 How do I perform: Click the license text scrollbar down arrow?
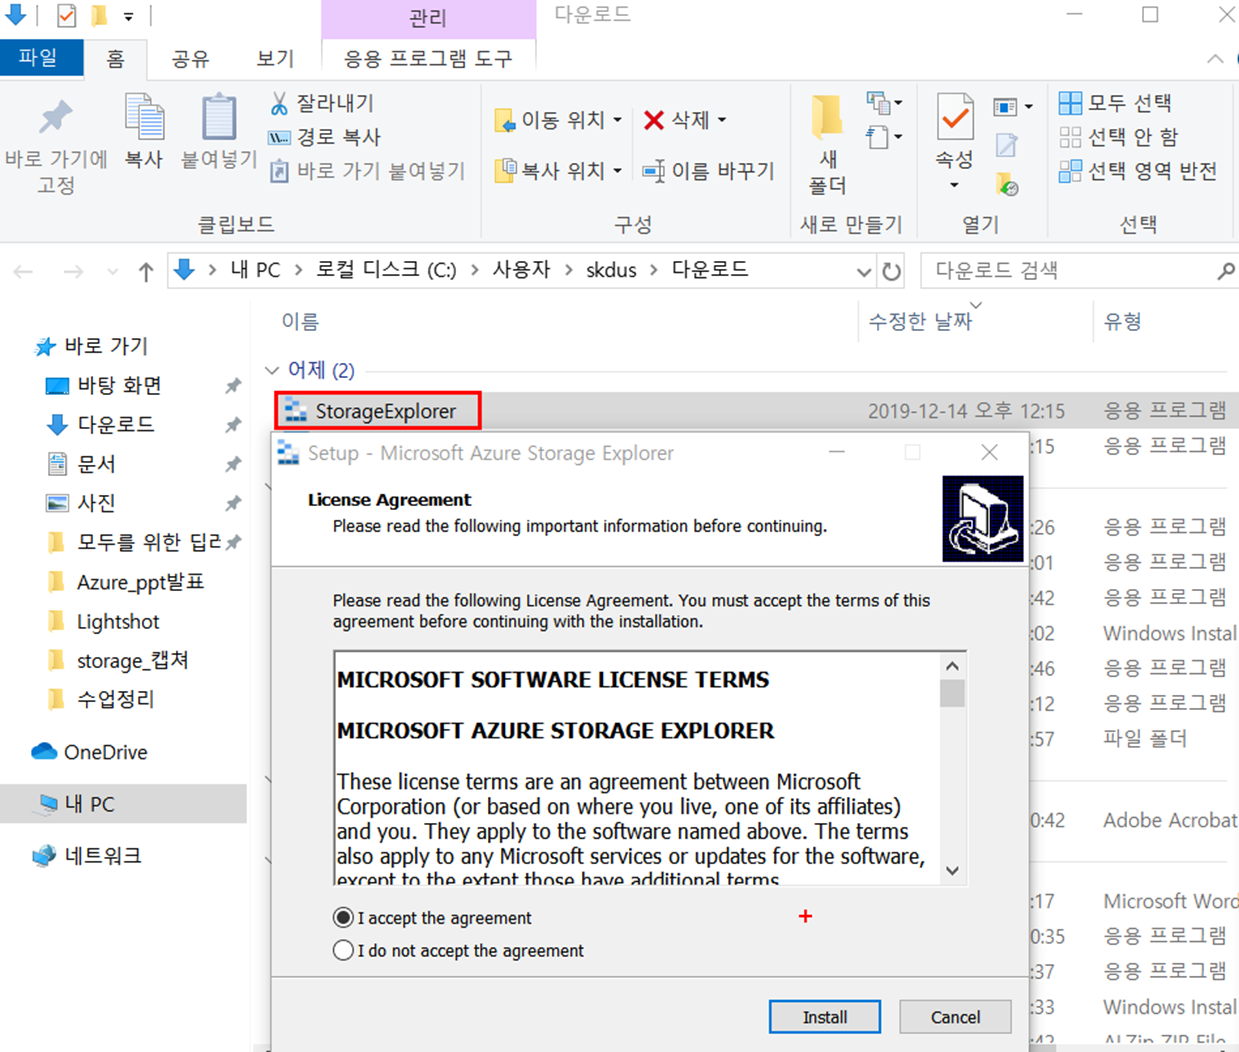952,870
